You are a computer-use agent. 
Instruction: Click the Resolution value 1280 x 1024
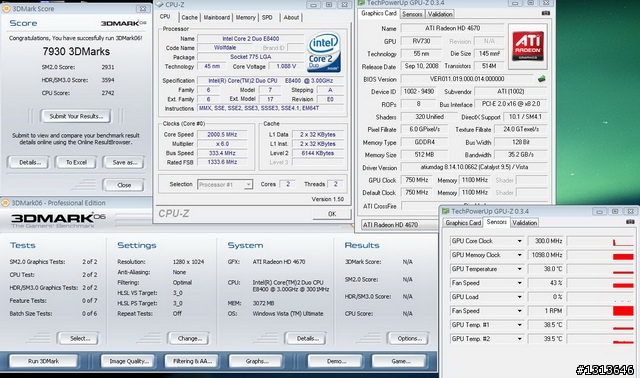(188, 262)
